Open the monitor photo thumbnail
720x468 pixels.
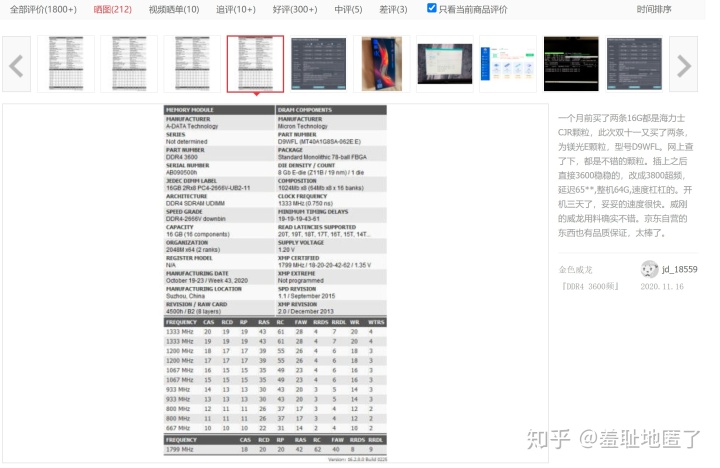(444, 64)
